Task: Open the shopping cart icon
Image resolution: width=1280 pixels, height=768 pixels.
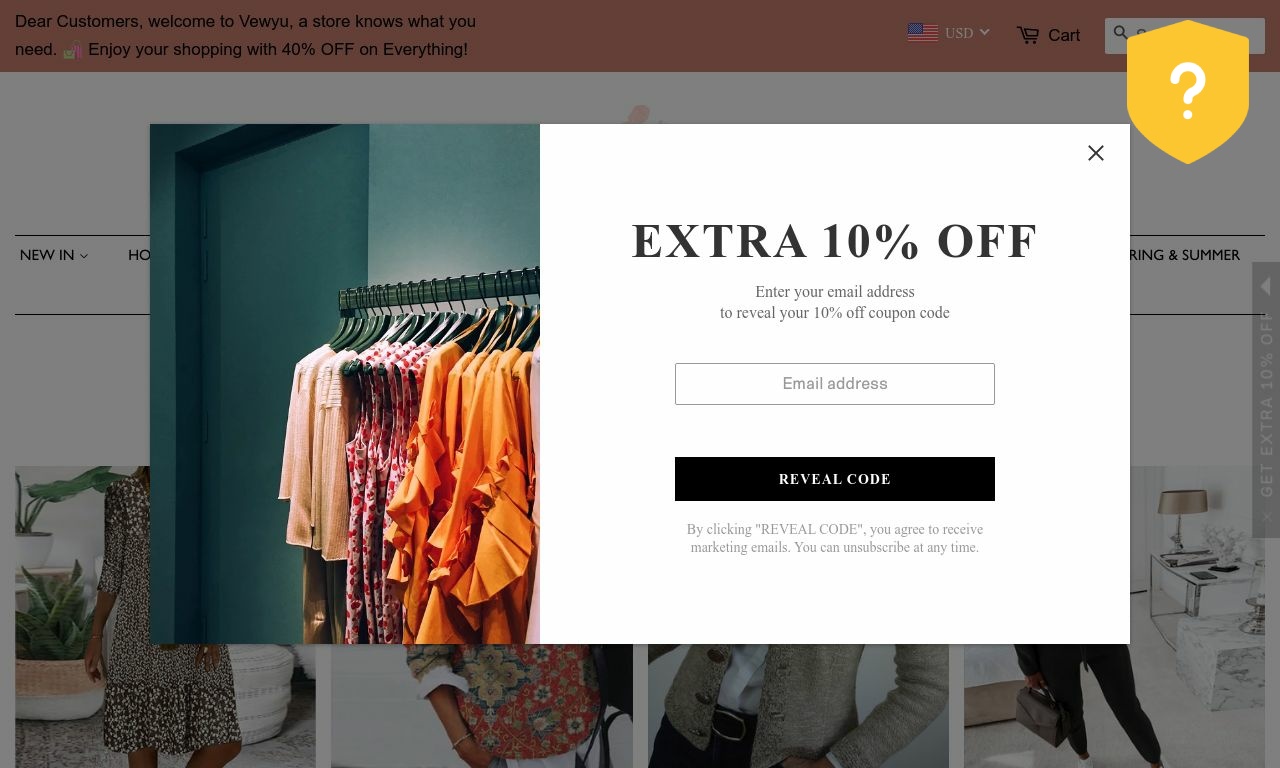Action: coord(1028,35)
